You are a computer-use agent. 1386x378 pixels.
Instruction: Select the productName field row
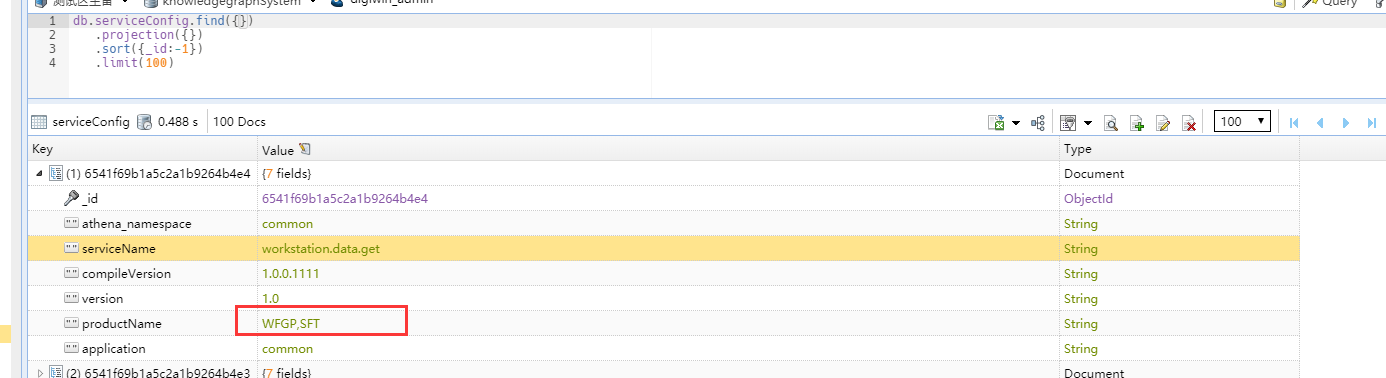pyautogui.click(x=664, y=323)
